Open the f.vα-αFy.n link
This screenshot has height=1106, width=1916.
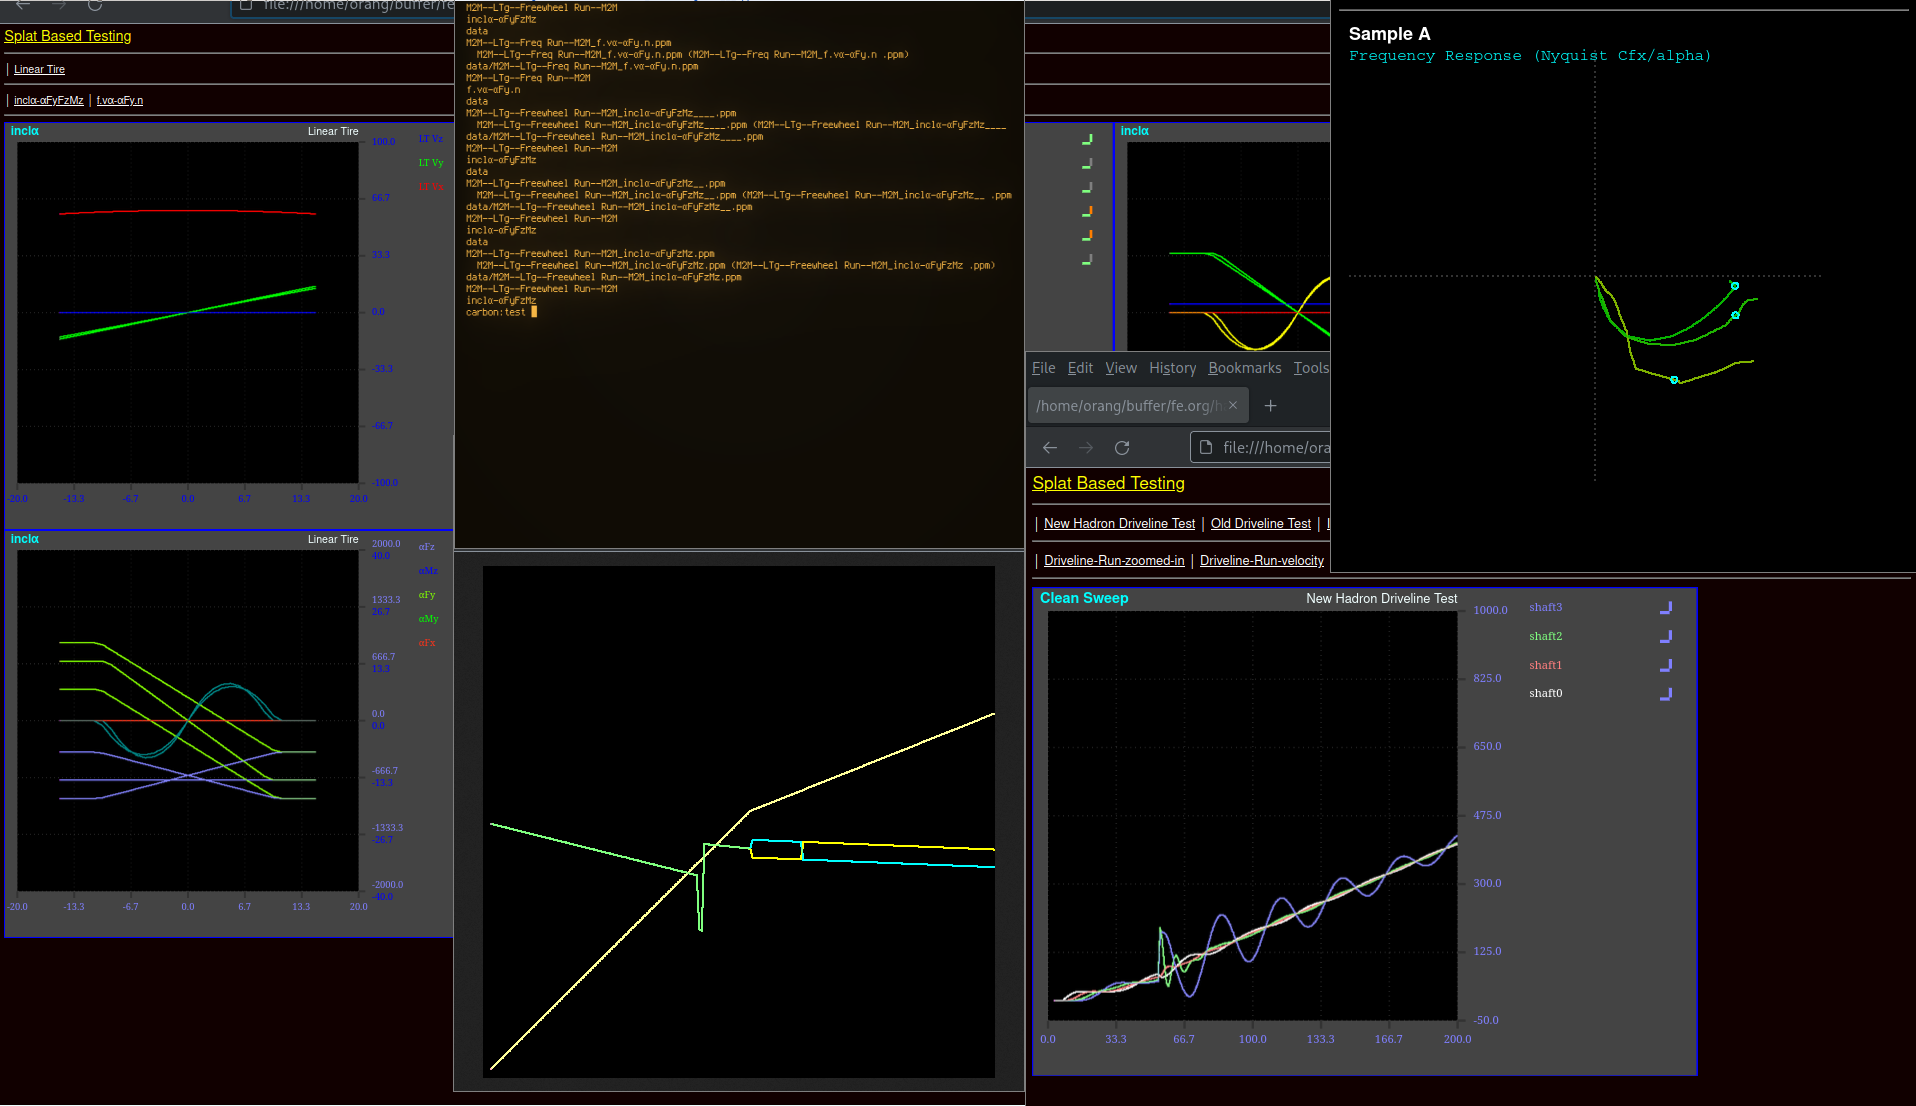pos(120,101)
